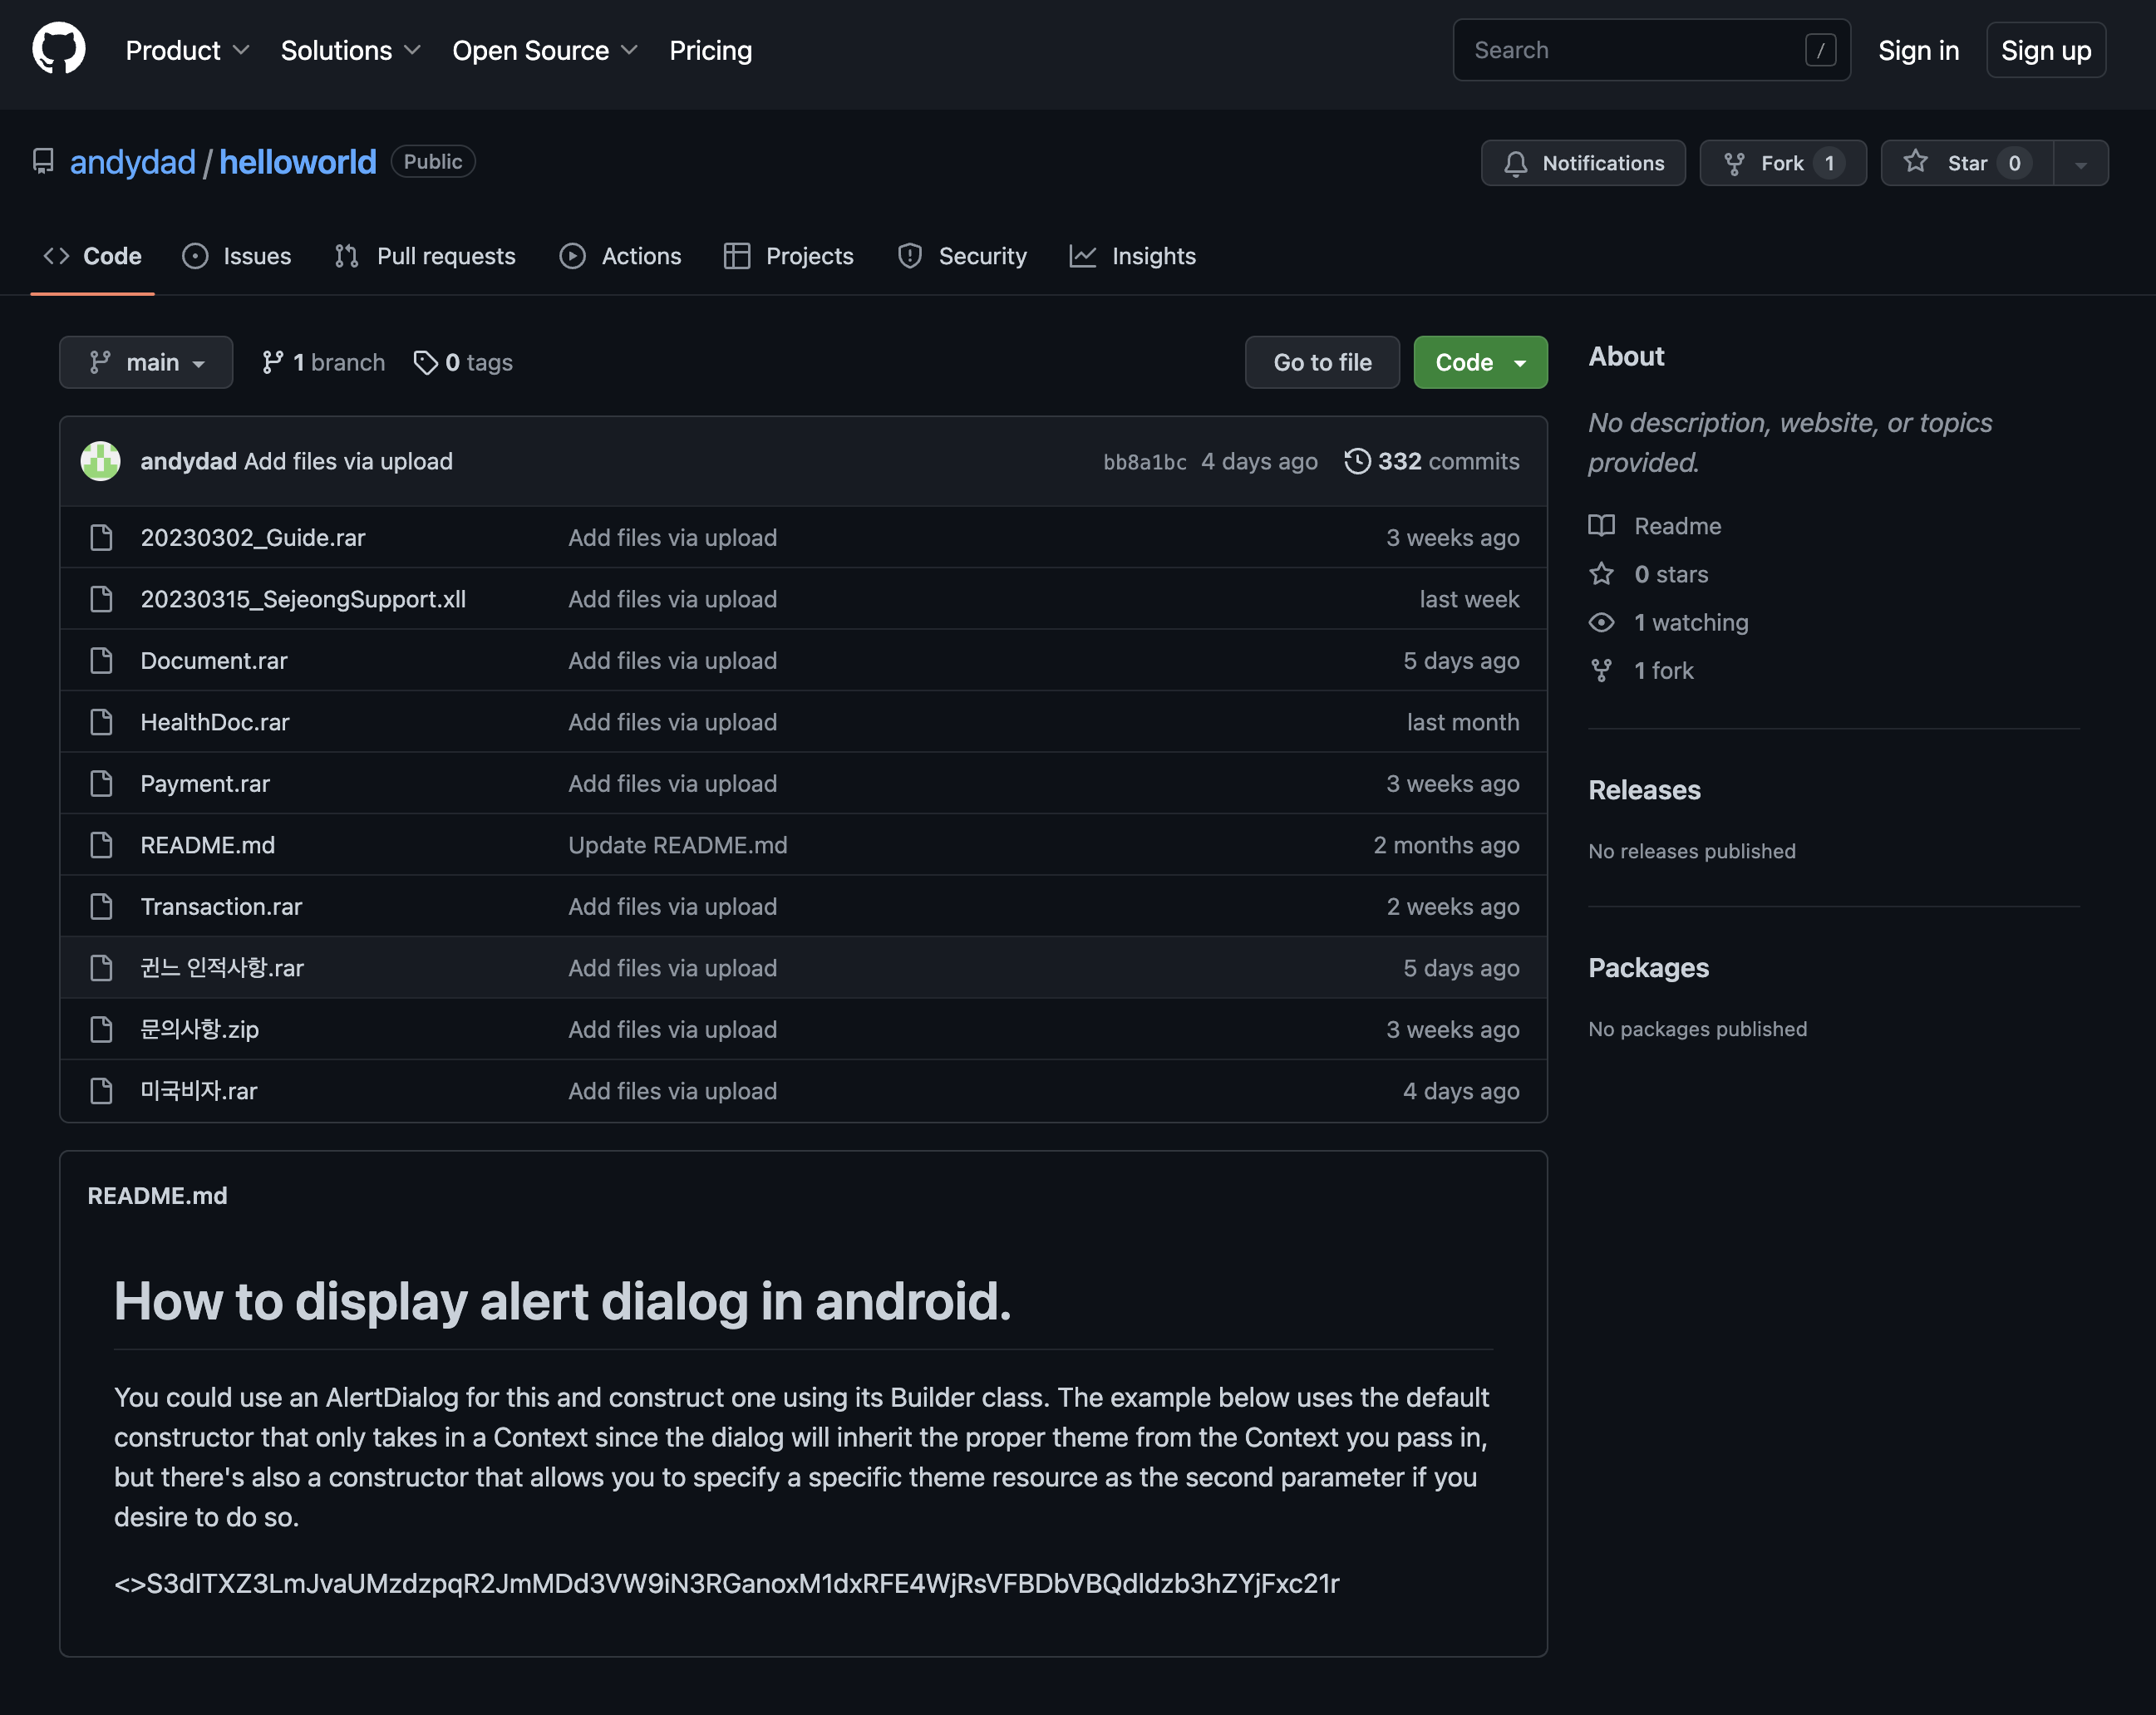The image size is (2156, 1715).
Task: Click the 1 fork count badge
Action: coord(1830,163)
